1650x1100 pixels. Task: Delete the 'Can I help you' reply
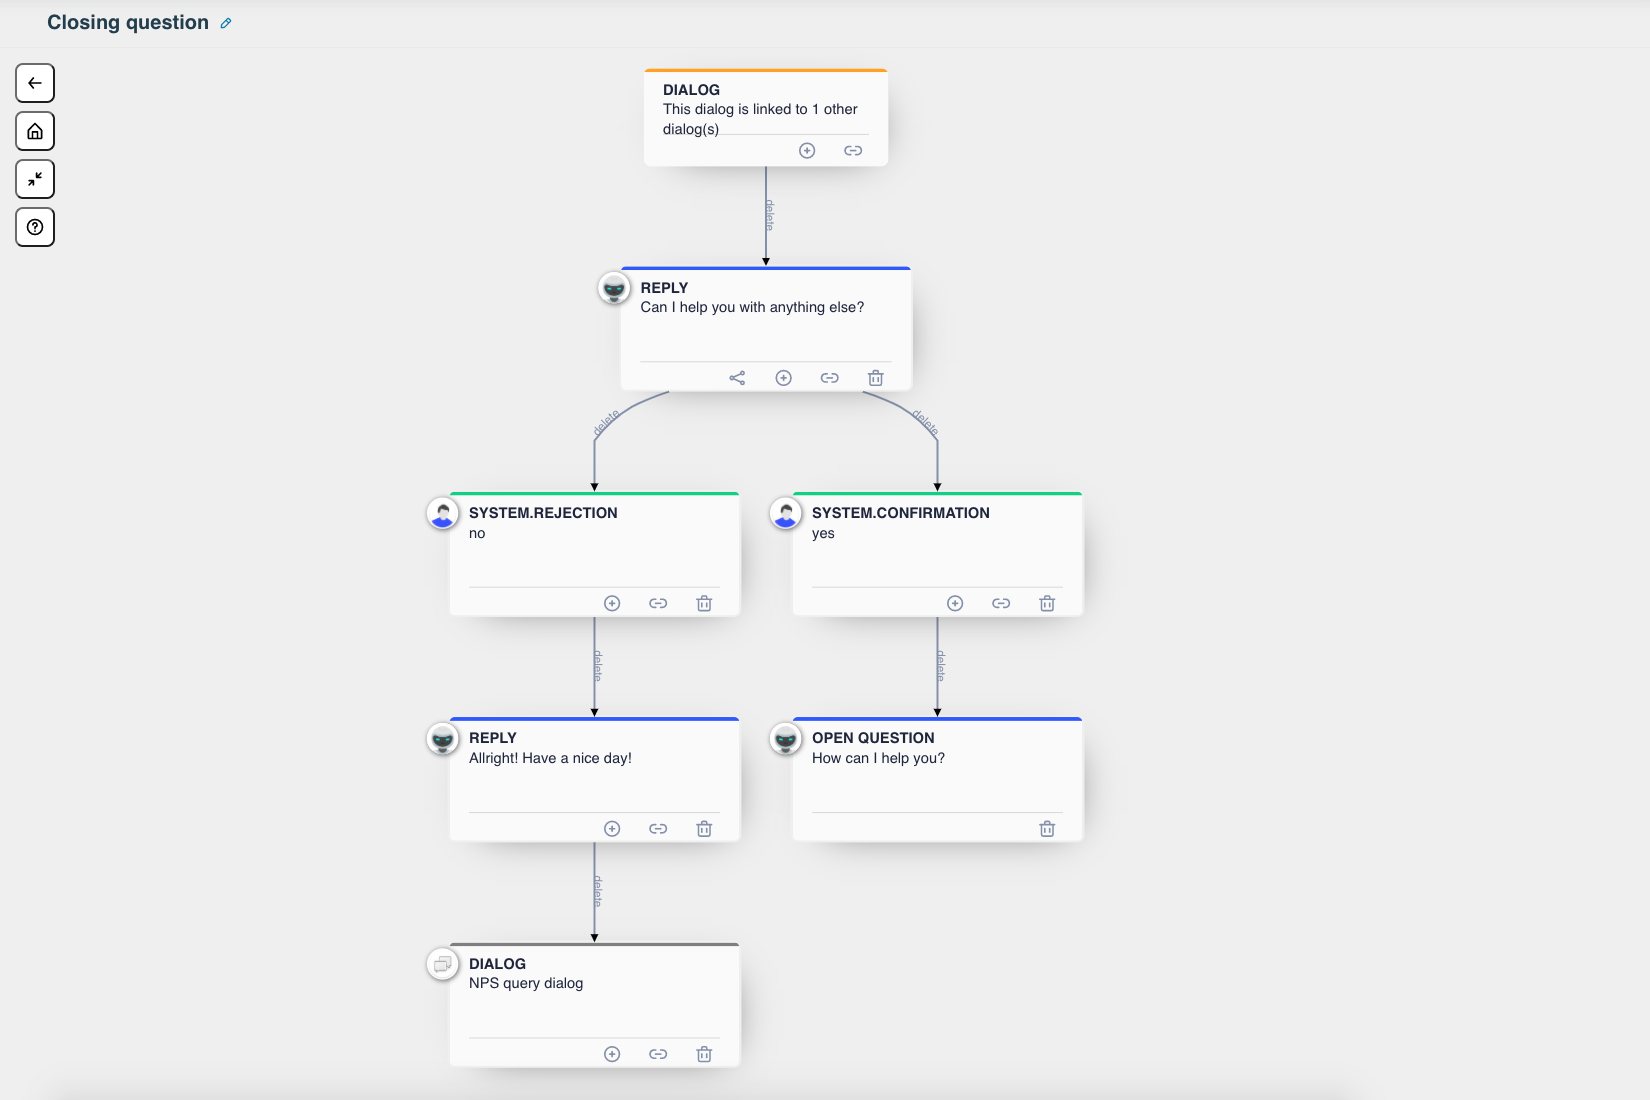tap(876, 378)
